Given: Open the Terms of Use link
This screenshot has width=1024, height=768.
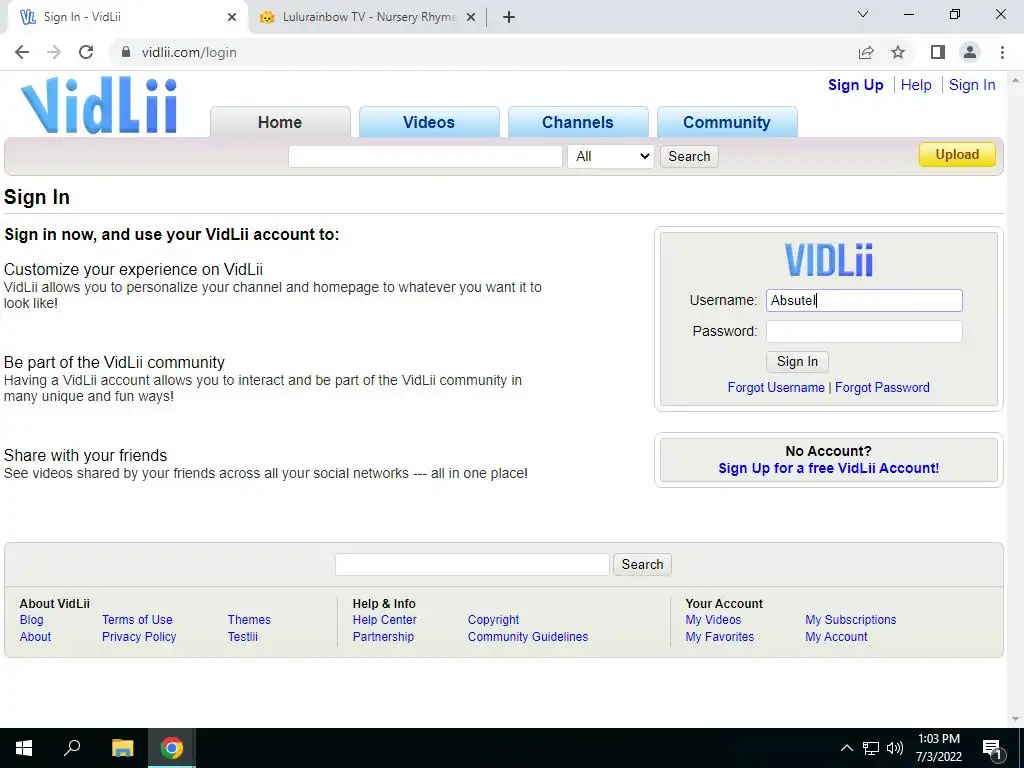Looking at the screenshot, I should pos(137,620).
